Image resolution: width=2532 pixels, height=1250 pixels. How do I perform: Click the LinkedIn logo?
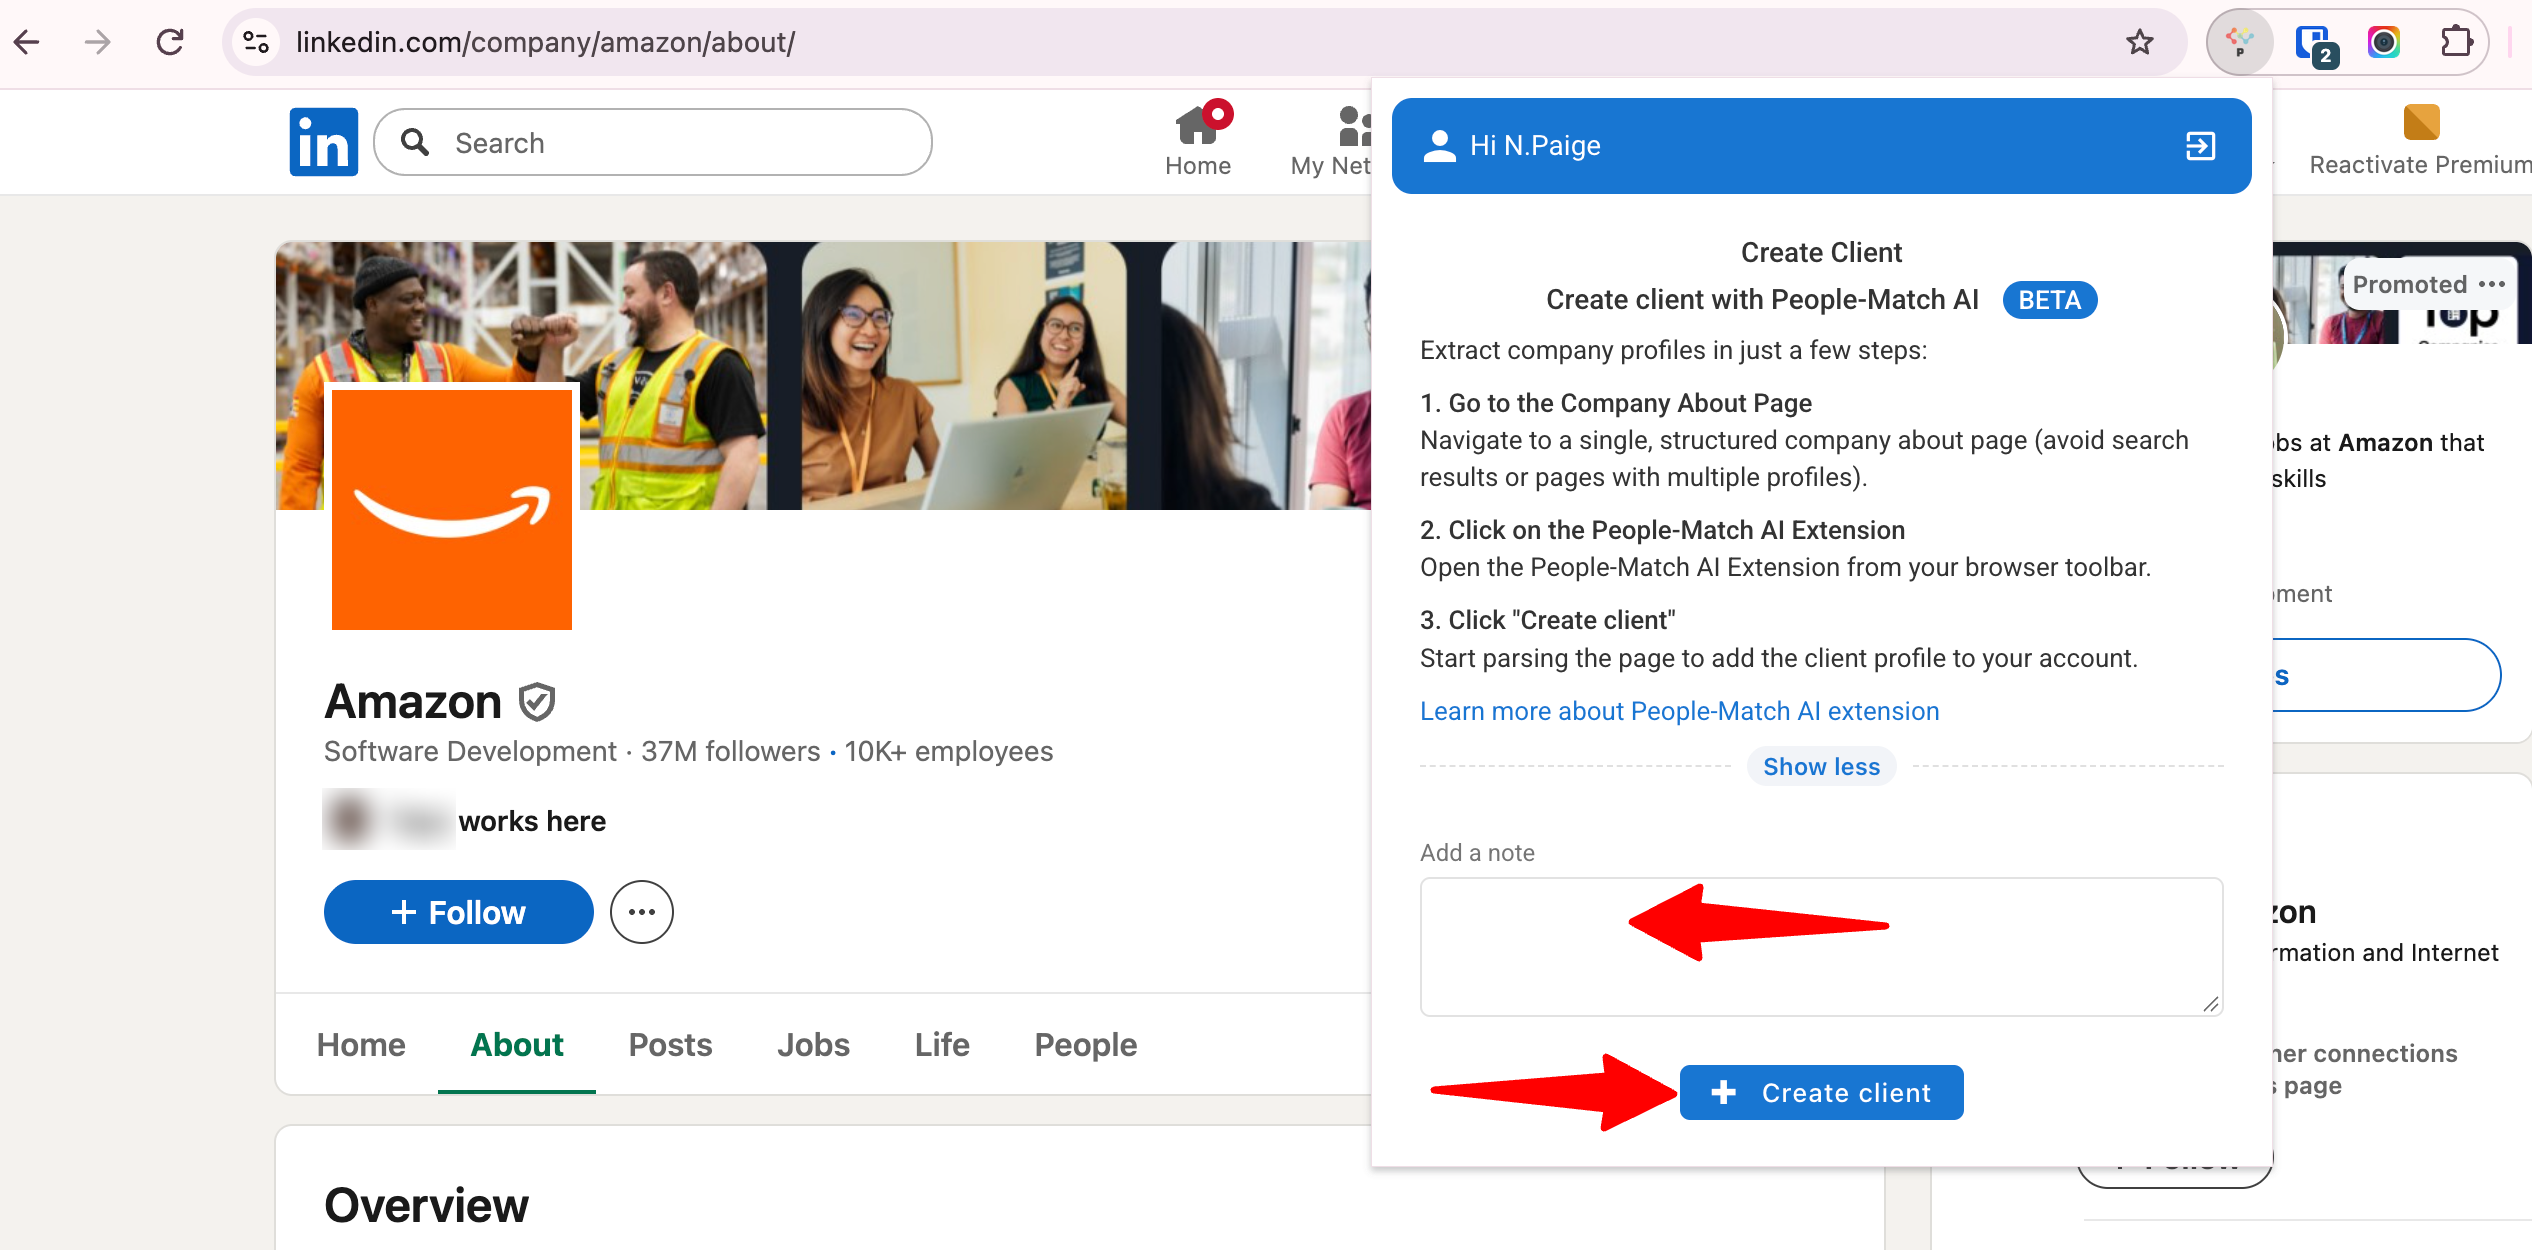324,142
